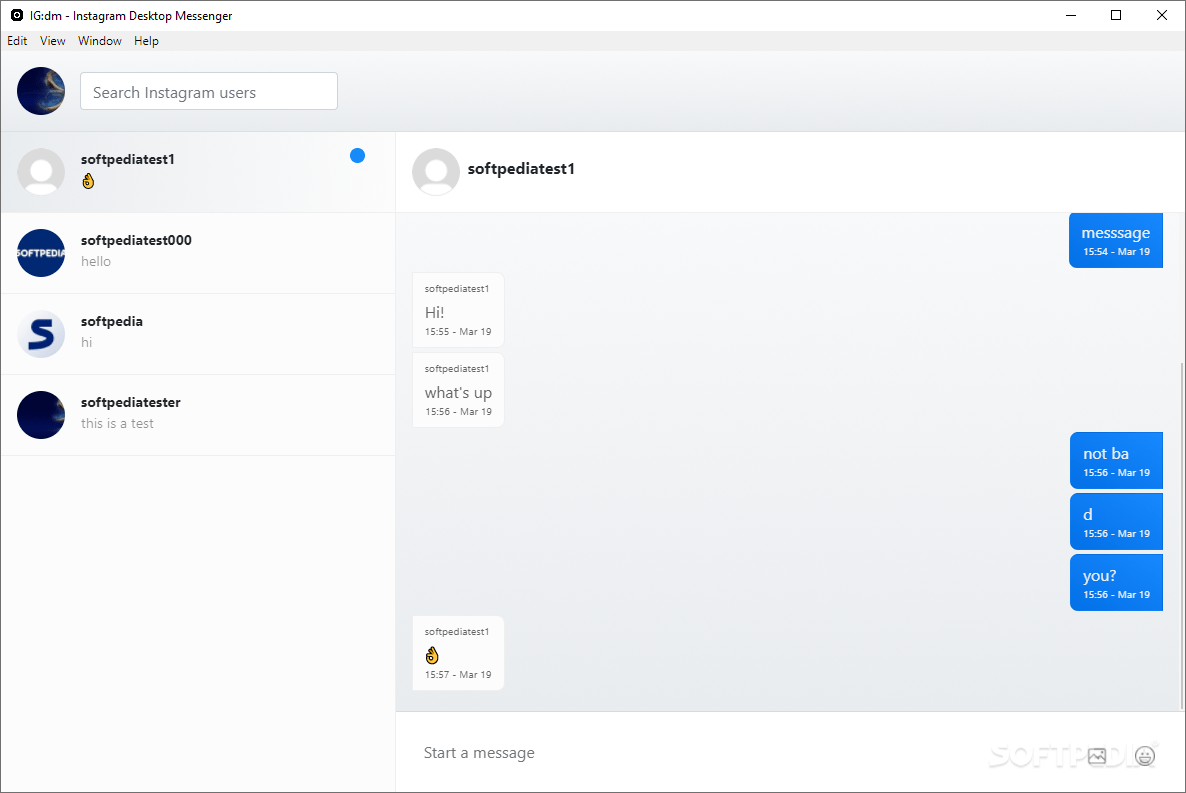Screen dimensions: 1186x793
Task: Click the chat scrollbar
Action: 1181,536
